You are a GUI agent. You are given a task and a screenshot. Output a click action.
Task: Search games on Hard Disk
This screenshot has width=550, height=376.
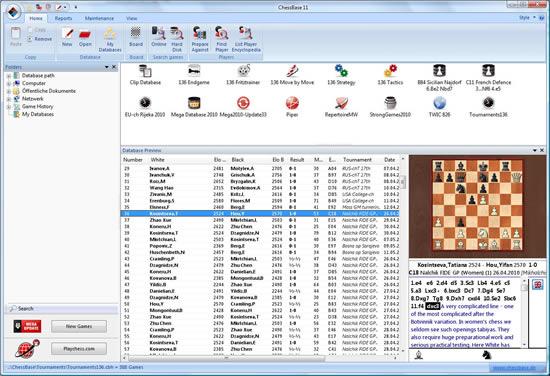click(x=177, y=39)
